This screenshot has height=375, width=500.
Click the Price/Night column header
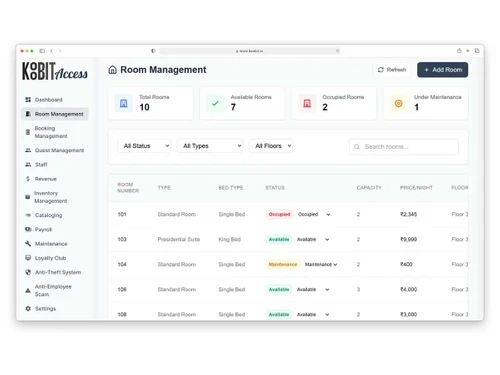click(416, 188)
